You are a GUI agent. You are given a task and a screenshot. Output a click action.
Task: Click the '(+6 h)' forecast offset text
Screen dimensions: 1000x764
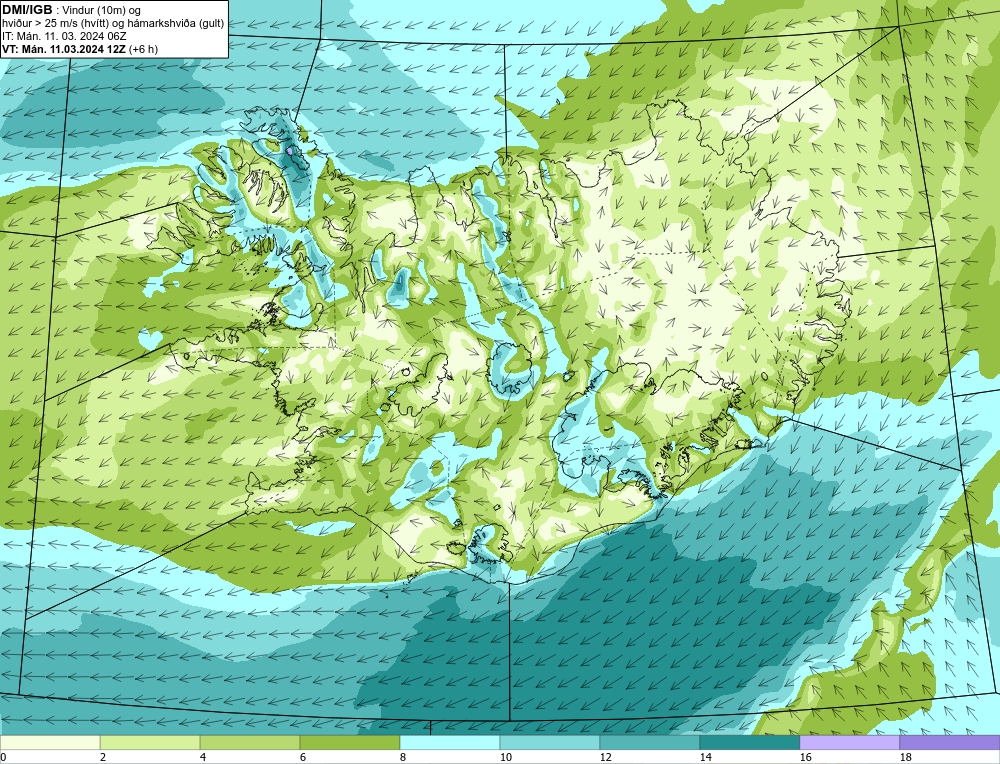coord(143,49)
